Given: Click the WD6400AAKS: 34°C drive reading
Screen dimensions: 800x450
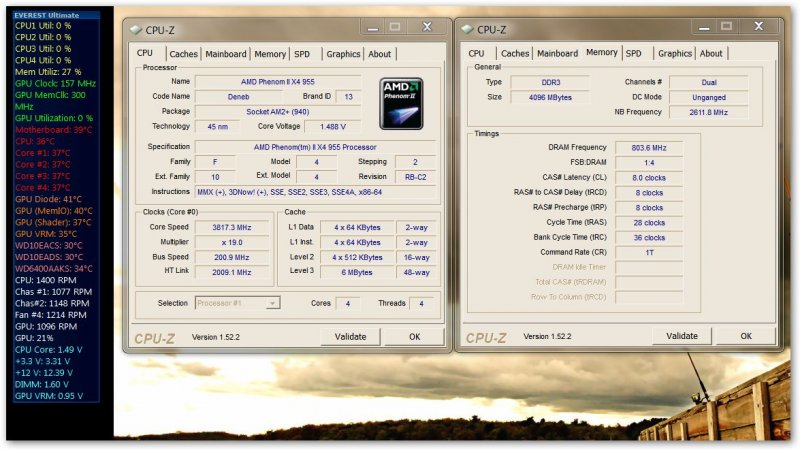Looking at the screenshot, I should click(x=54, y=268).
